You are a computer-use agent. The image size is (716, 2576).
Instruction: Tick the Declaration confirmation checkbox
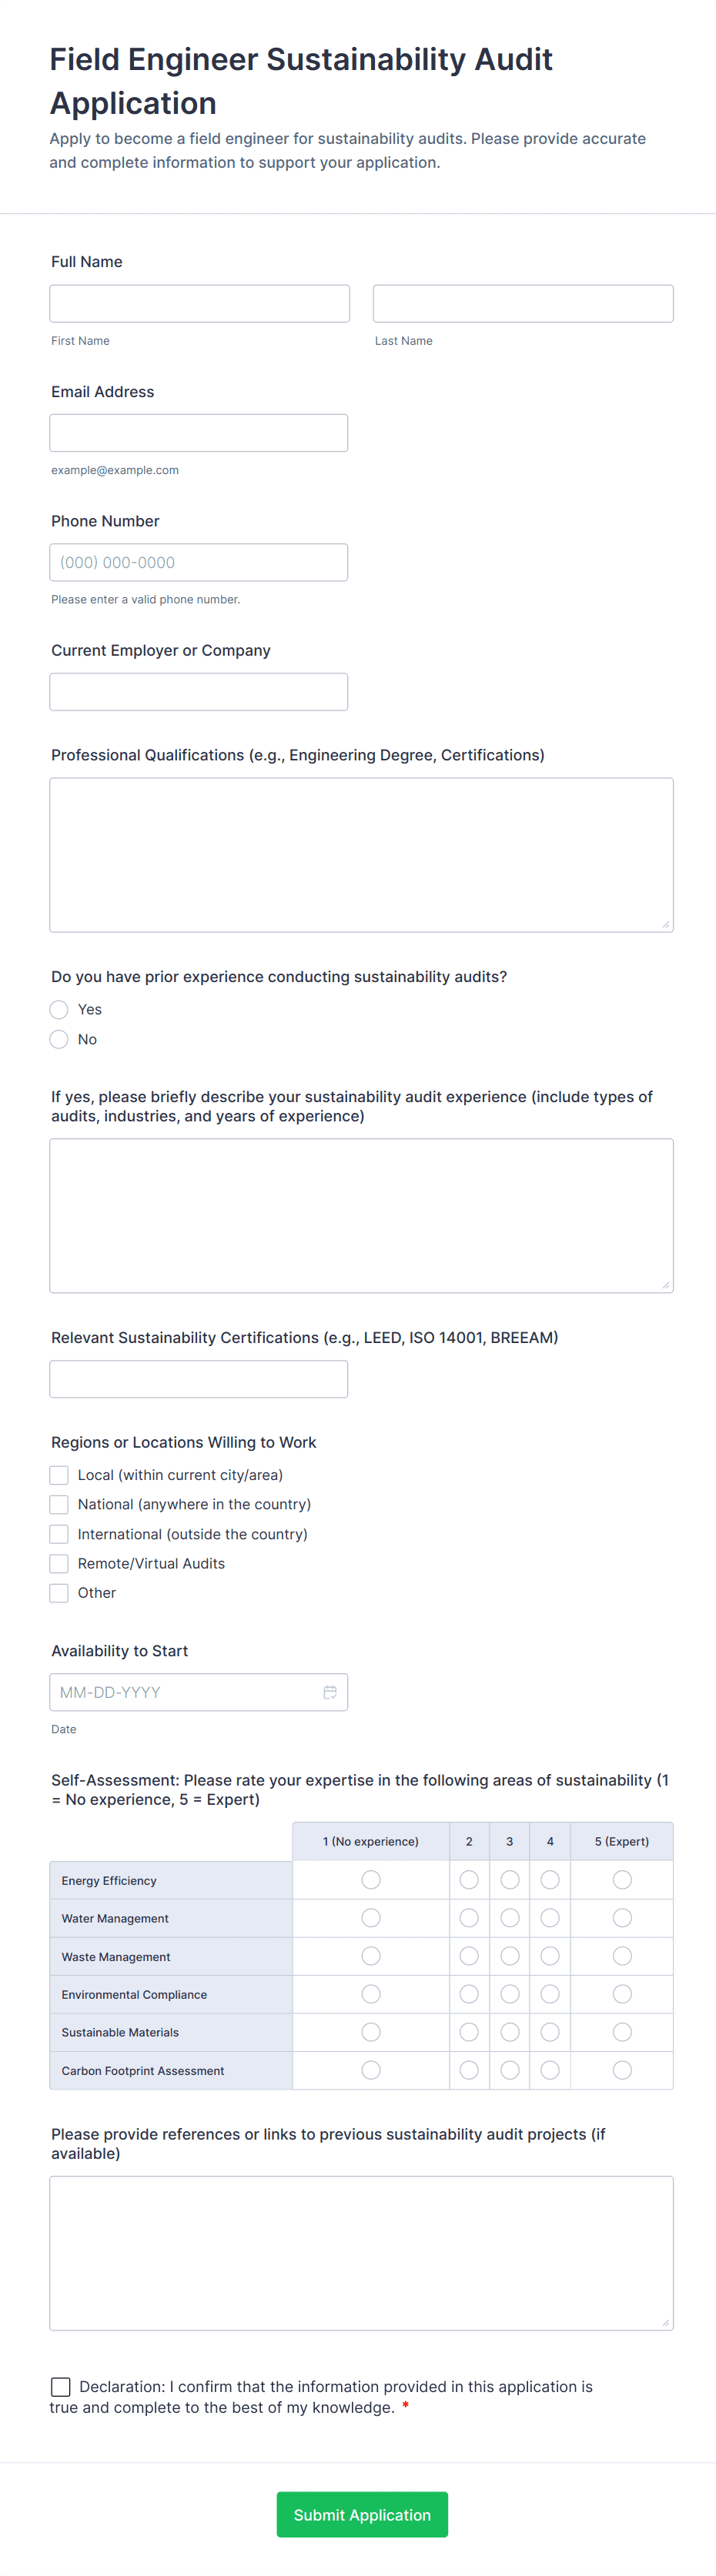click(x=60, y=2386)
